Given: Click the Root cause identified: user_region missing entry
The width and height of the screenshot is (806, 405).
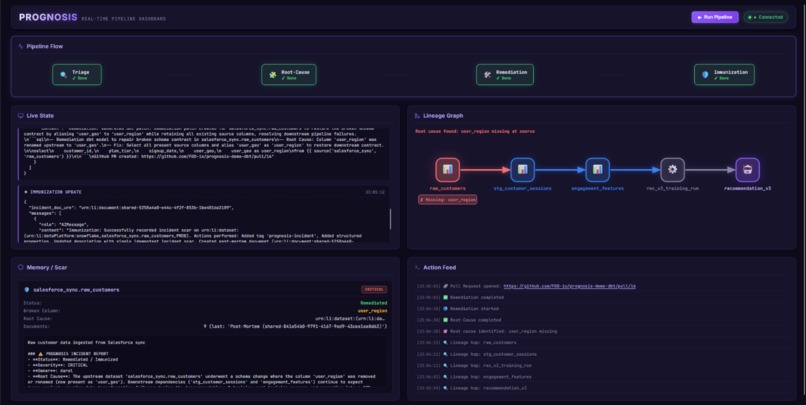Looking at the screenshot, I should click(503, 332).
